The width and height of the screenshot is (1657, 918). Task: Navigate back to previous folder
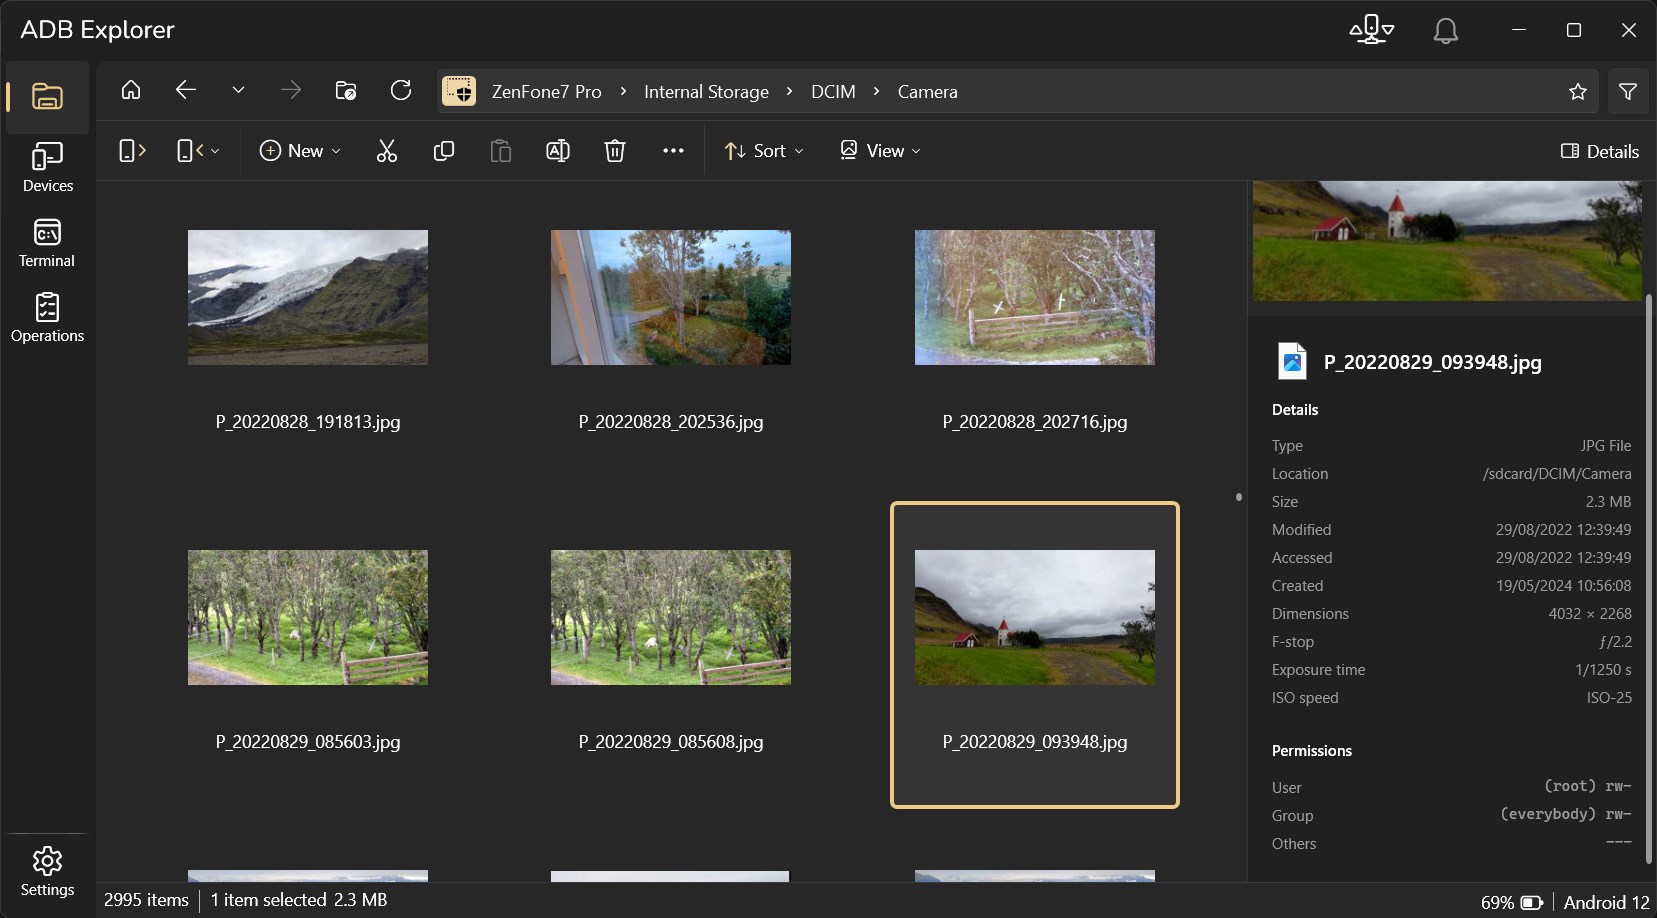[185, 91]
